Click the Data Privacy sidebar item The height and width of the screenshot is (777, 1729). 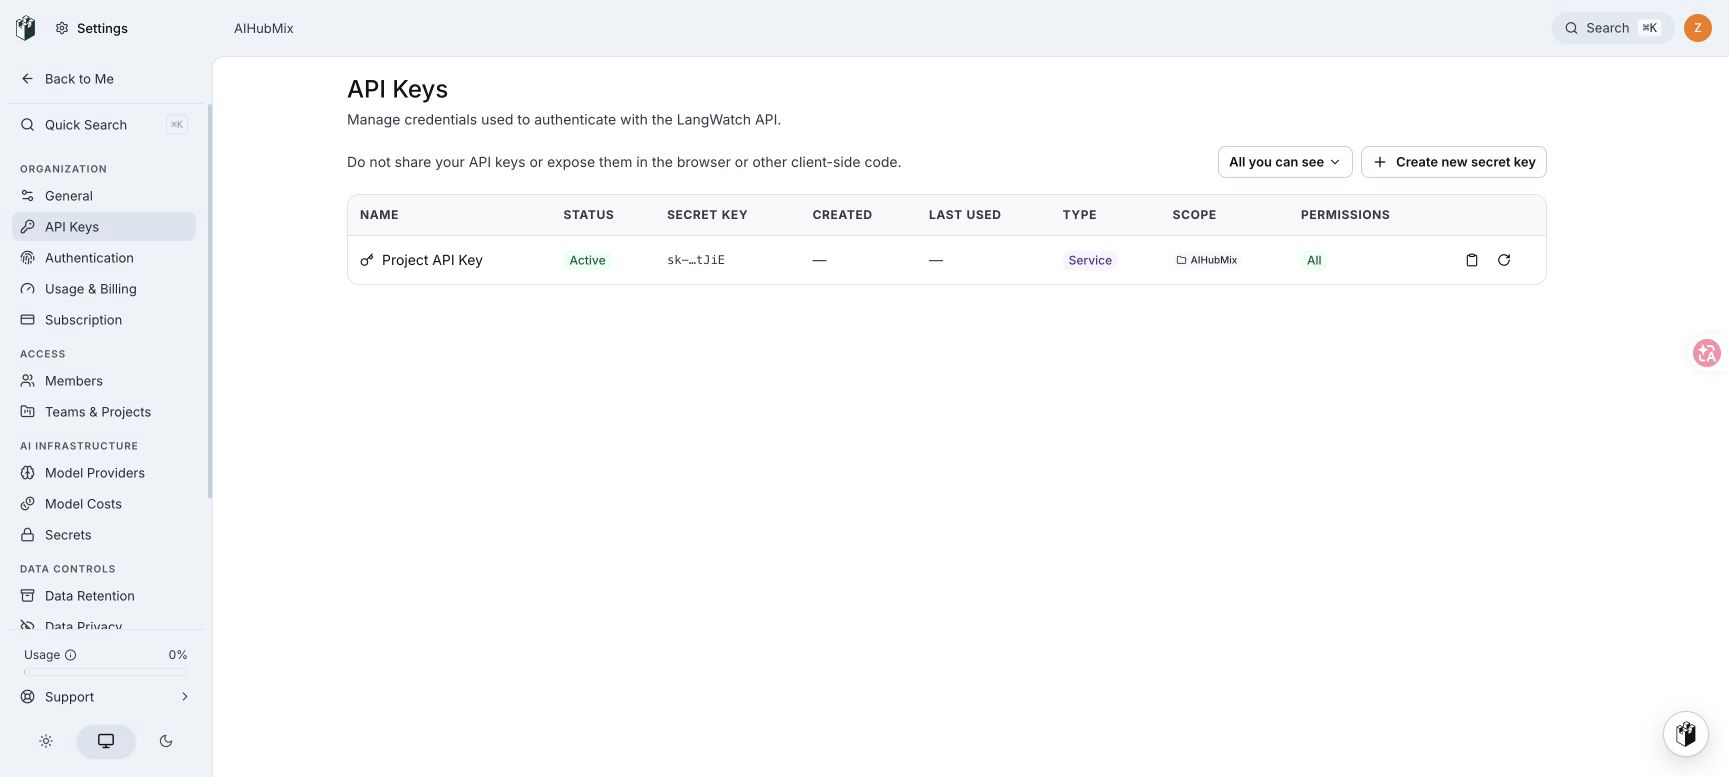[104, 625]
